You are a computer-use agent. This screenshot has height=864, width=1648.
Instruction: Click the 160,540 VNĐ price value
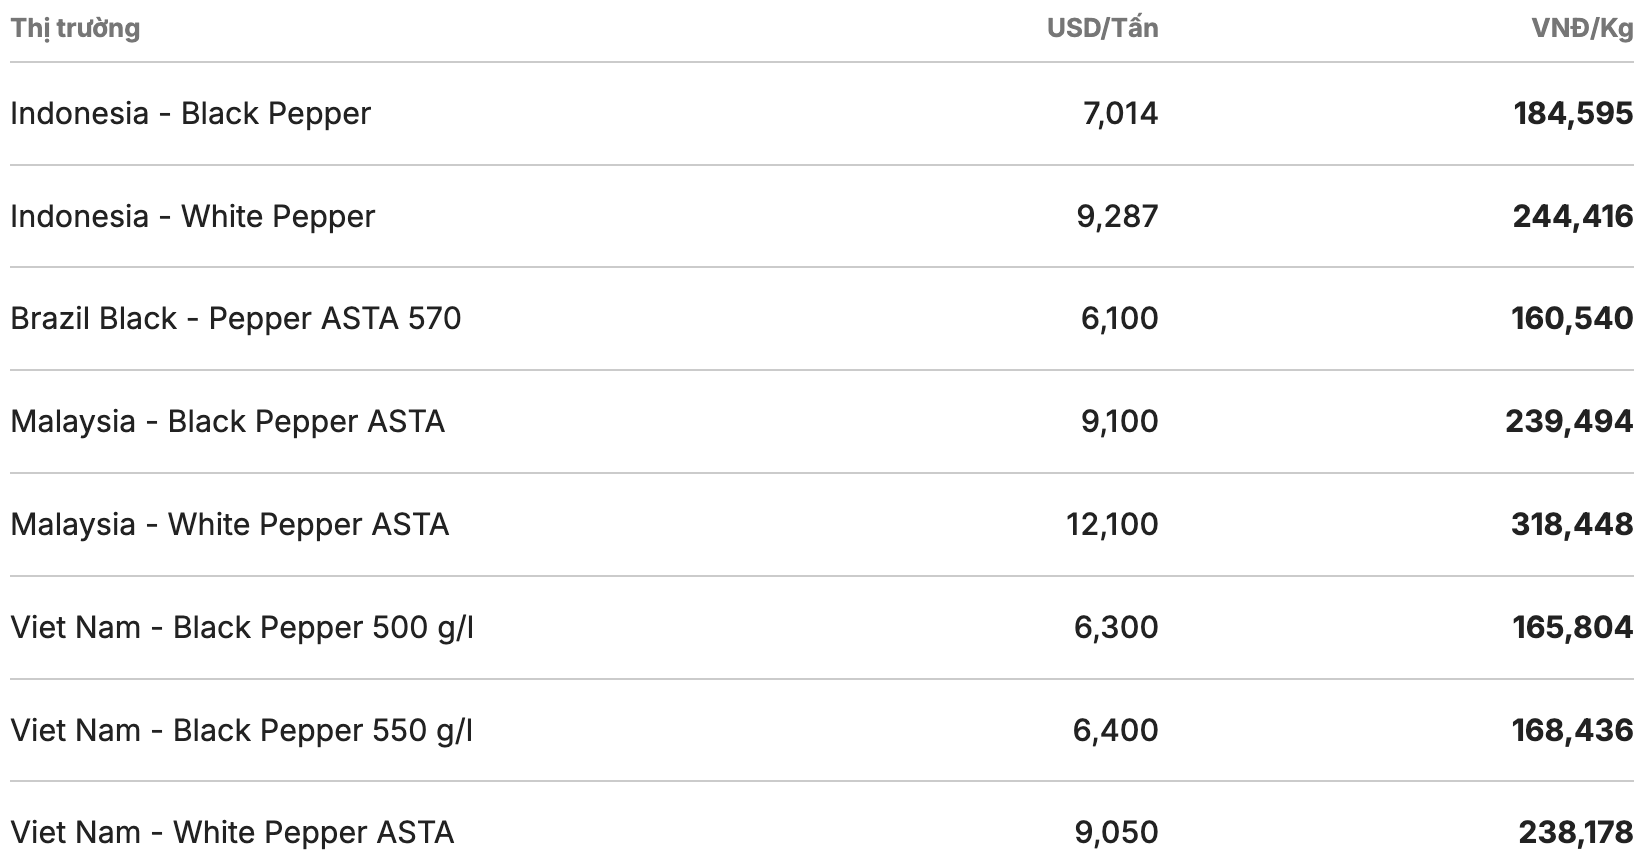coord(1572,319)
